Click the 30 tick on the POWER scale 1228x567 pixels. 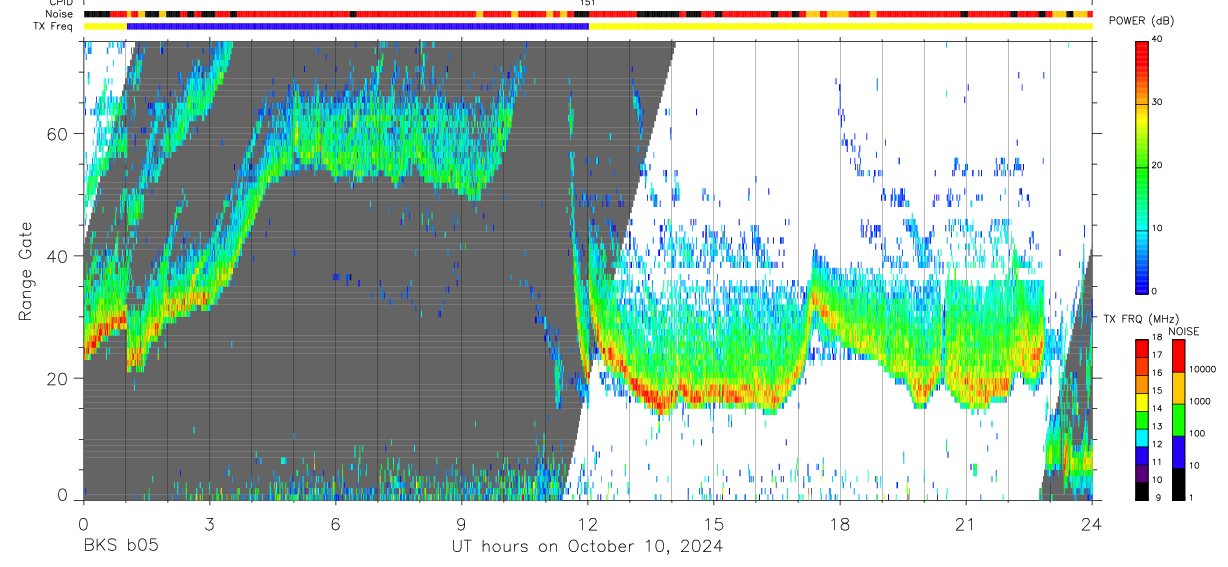click(x=1158, y=103)
